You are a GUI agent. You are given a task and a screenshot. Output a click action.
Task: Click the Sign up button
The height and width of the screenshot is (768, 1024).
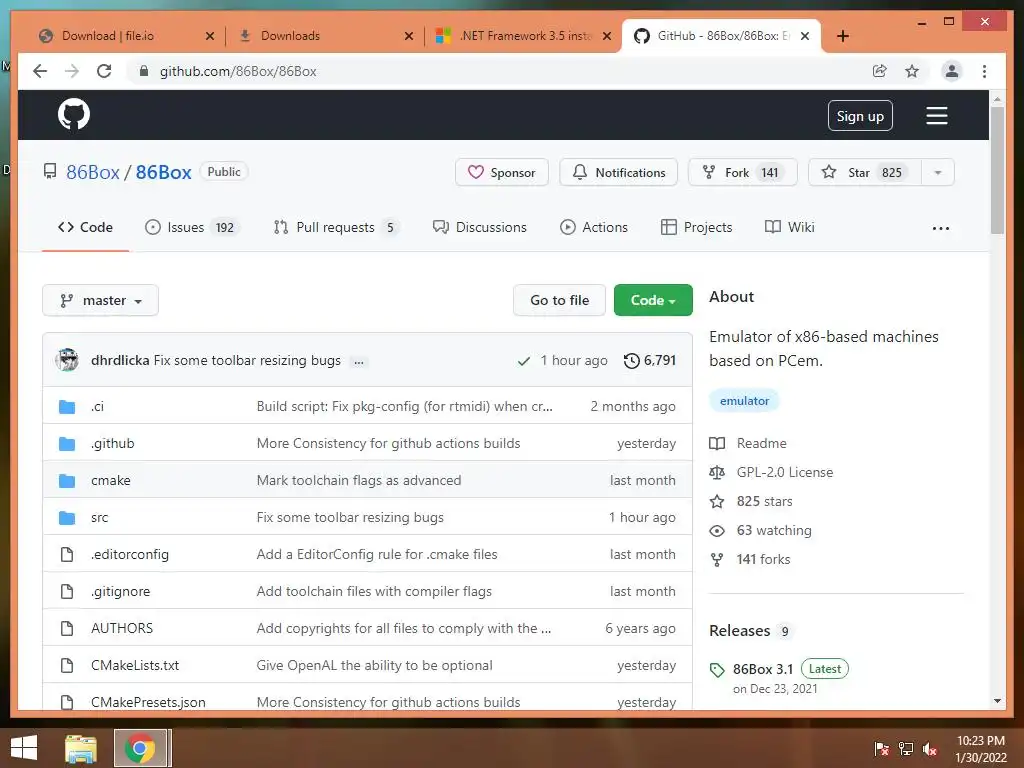pos(860,116)
